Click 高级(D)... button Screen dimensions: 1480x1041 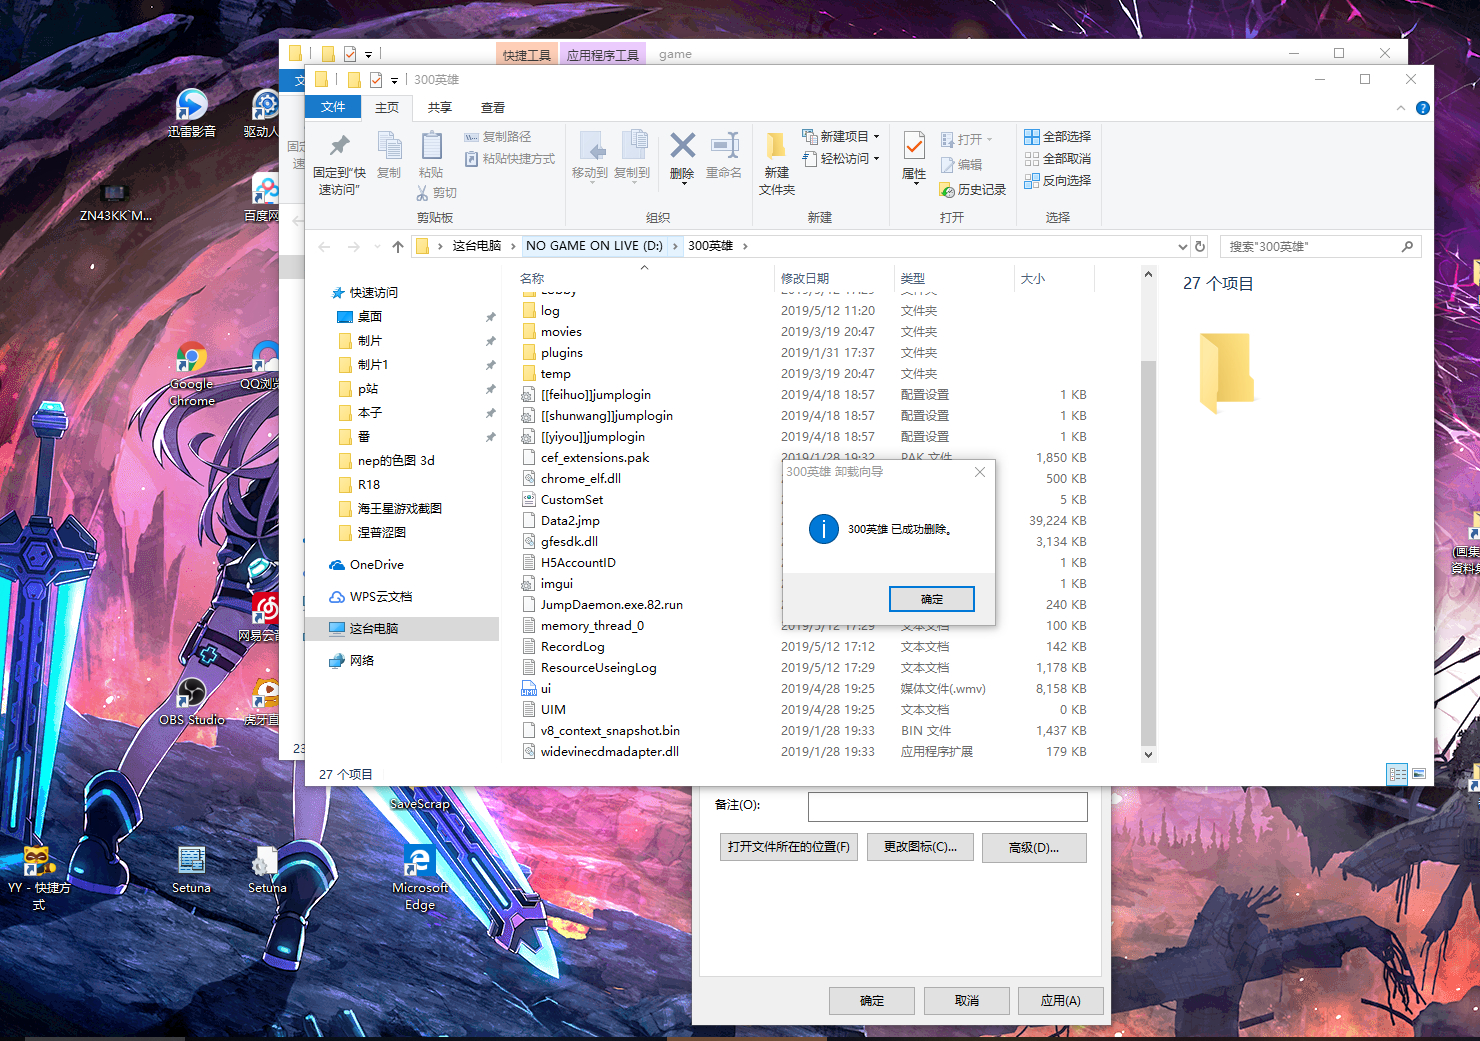1034,847
